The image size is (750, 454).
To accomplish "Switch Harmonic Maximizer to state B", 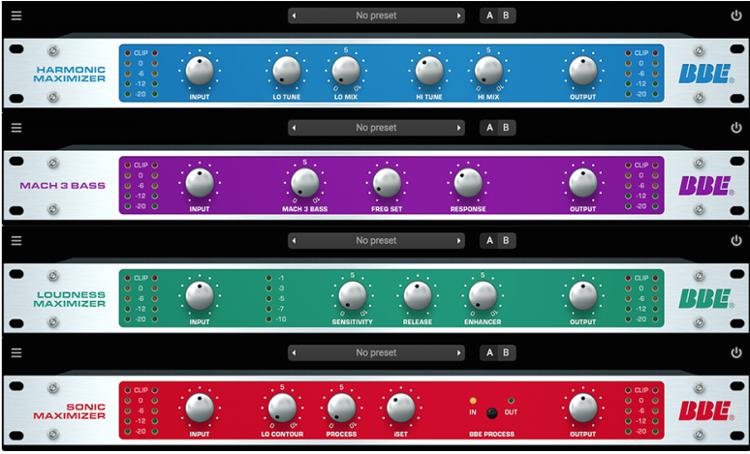I will click(506, 16).
